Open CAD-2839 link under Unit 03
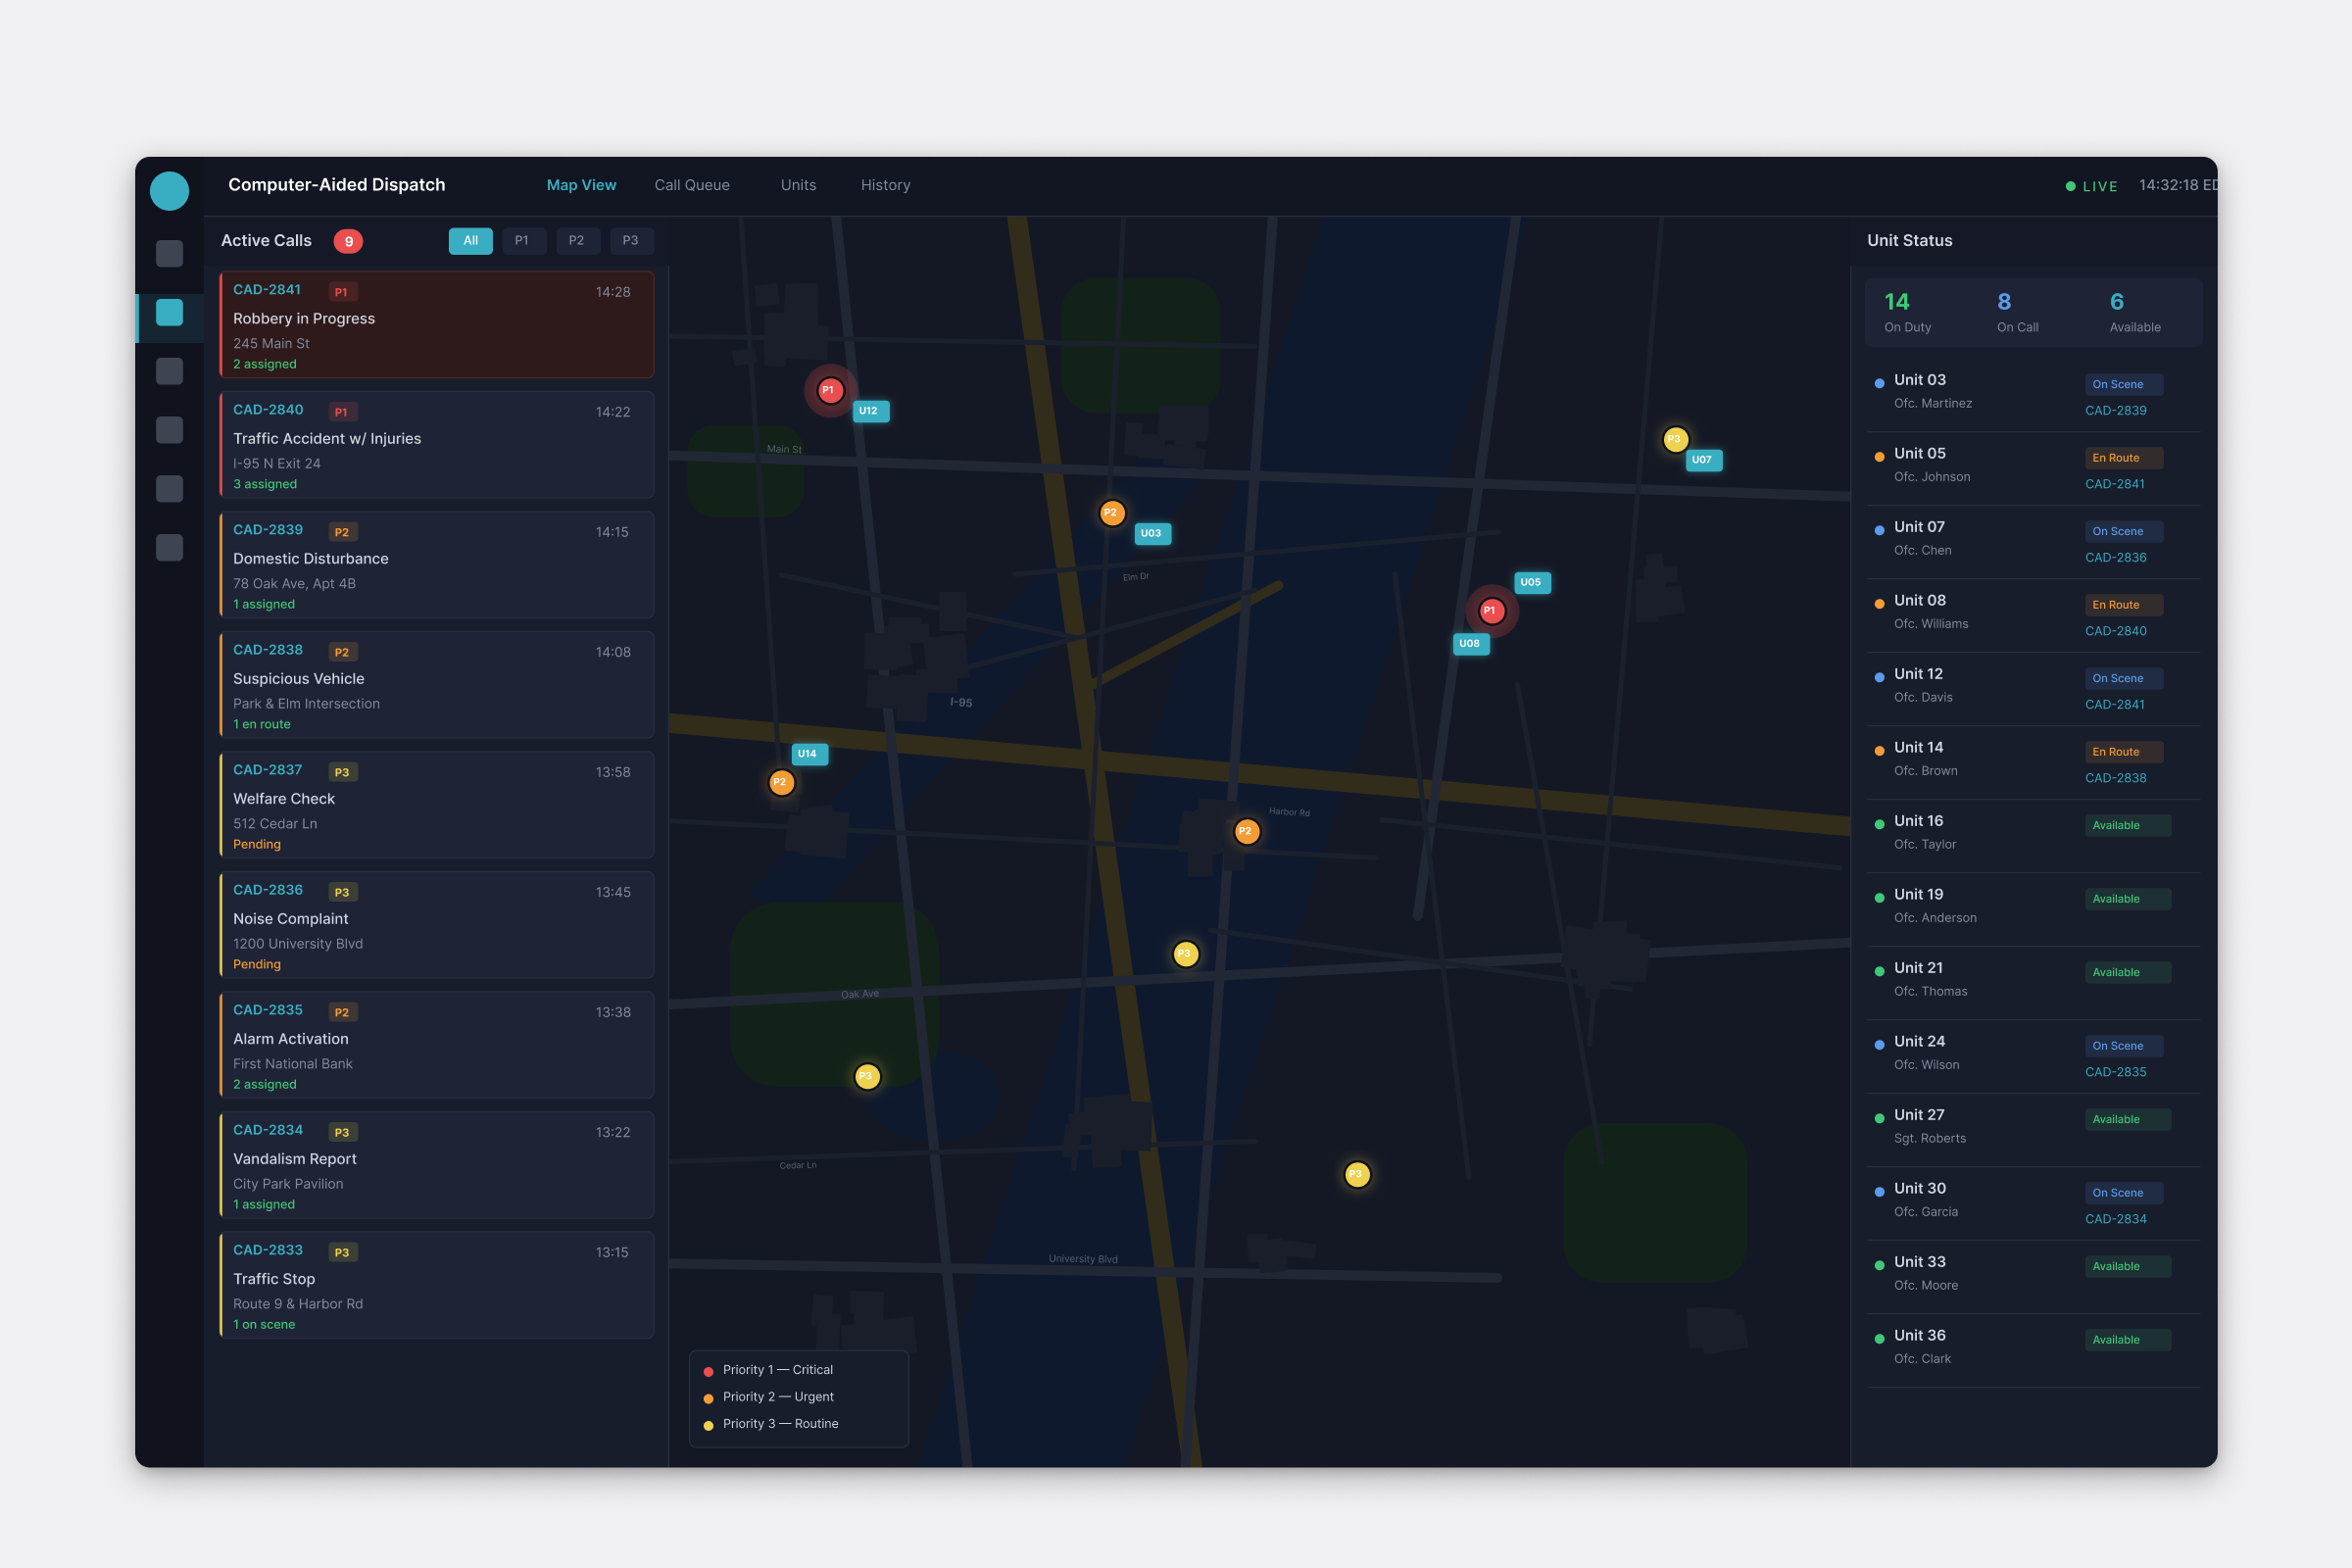The width and height of the screenshot is (2352, 1568). click(2115, 411)
